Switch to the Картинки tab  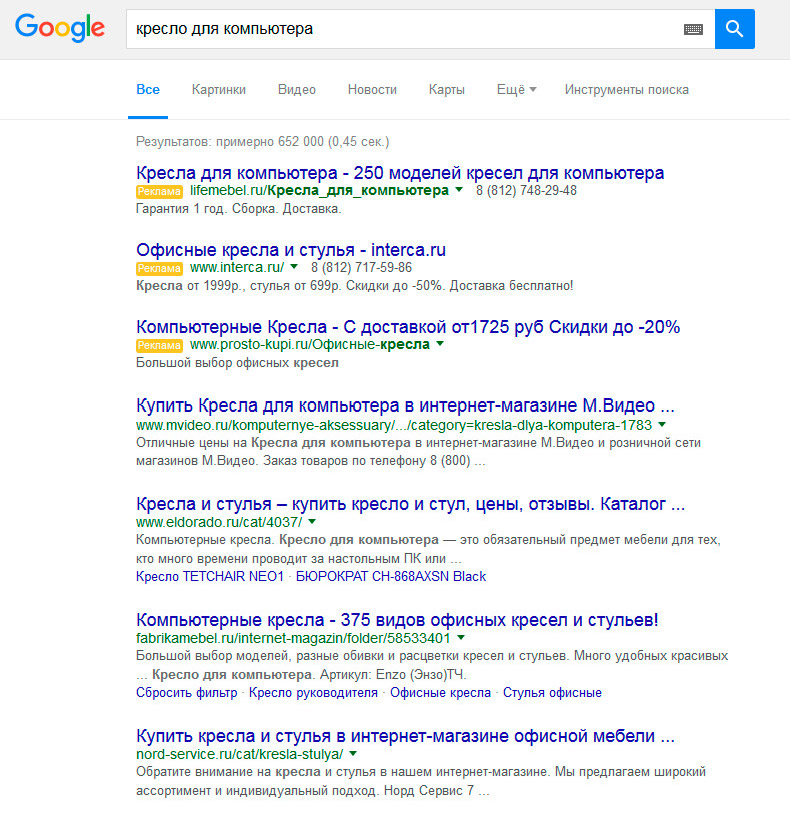(219, 90)
